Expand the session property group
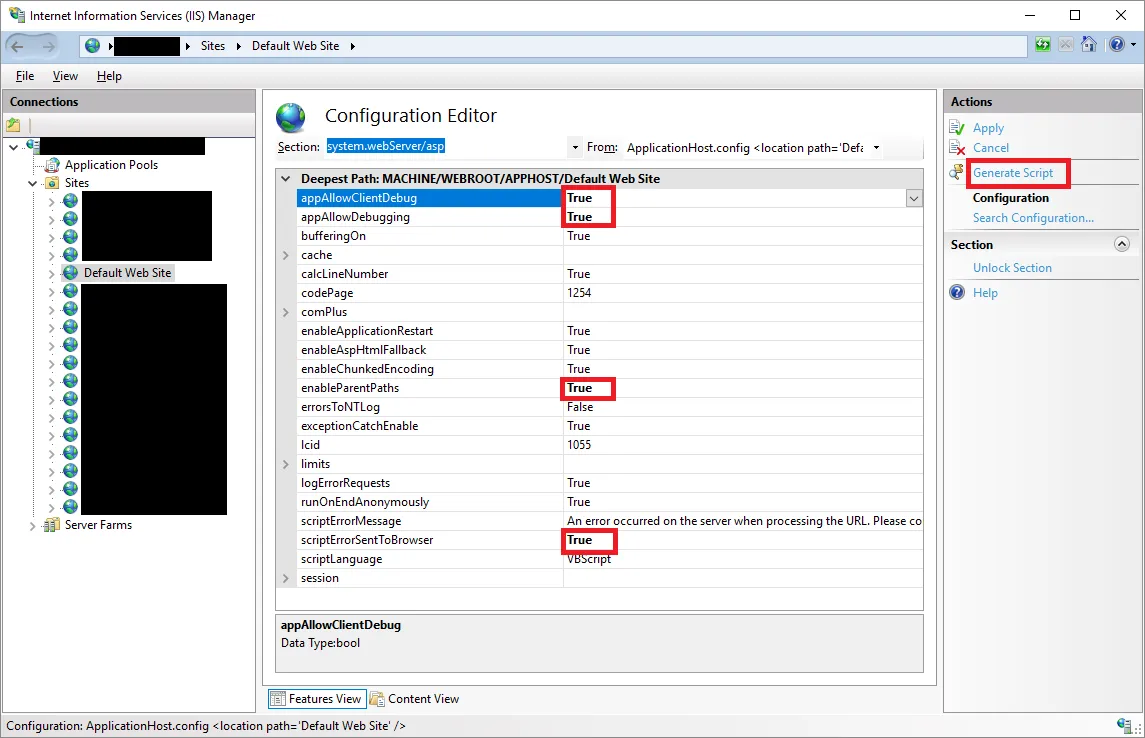Image resolution: width=1145 pixels, height=738 pixels. pyautogui.click(x=286, y=577)
